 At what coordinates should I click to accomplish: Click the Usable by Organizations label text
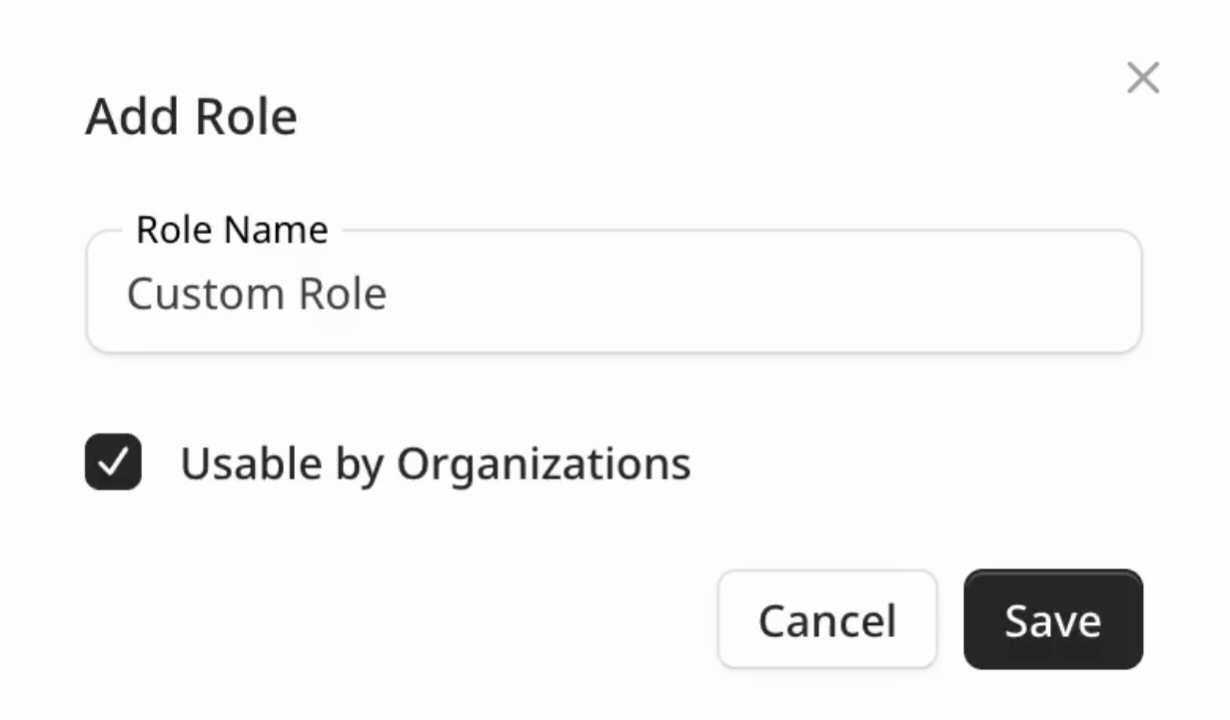(435, 464)
